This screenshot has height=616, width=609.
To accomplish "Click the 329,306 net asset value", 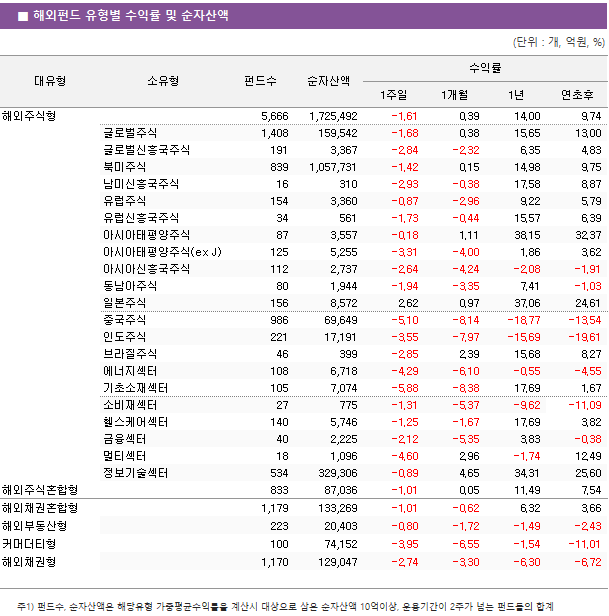I will (x=338, y=473).
